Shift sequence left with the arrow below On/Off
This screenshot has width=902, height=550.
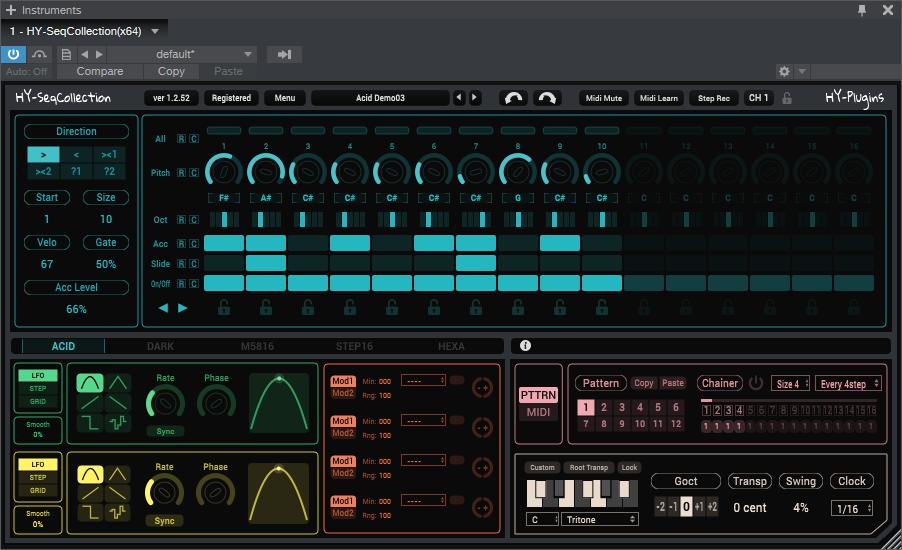pyautogui.click(x=163, y=308)
